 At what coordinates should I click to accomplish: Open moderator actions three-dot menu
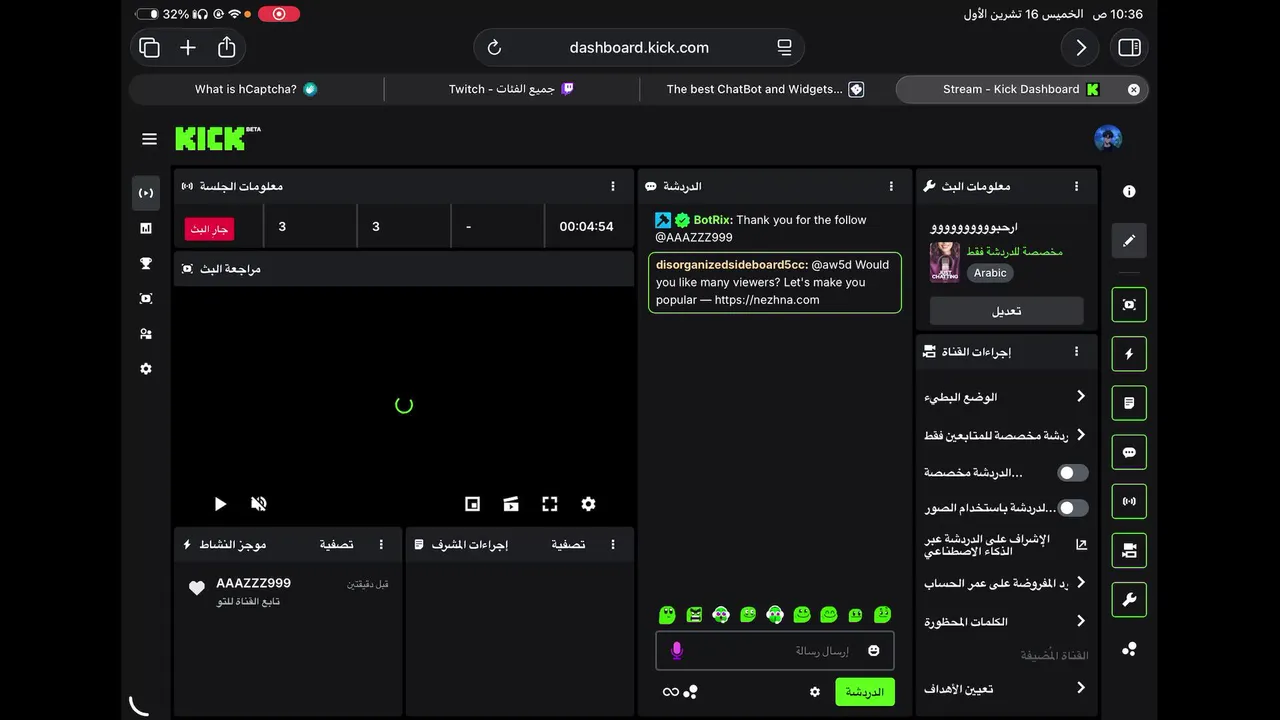coord(613,545)
